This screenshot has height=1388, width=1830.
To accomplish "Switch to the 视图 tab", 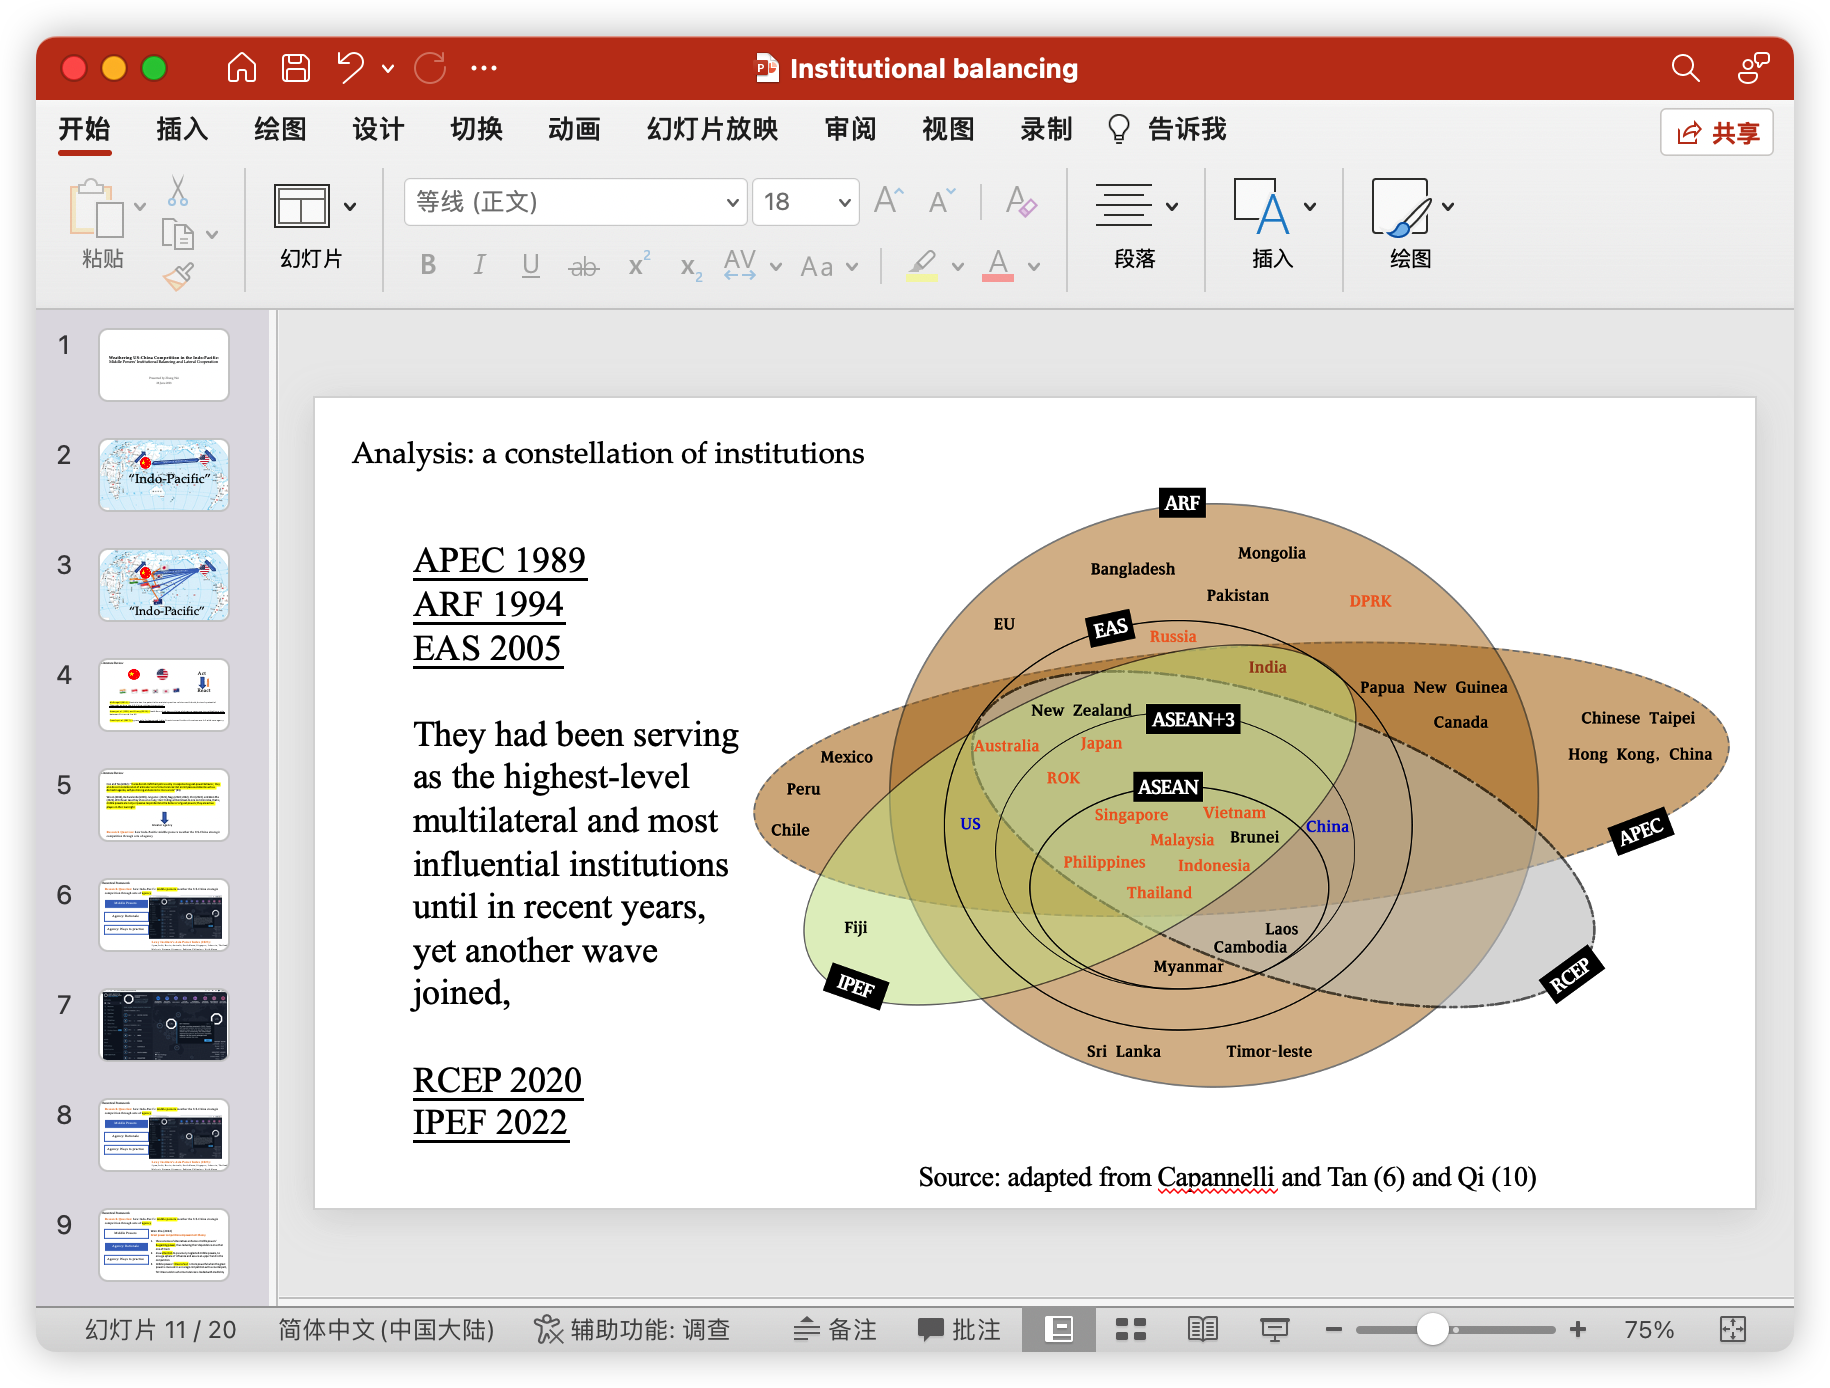I will [948, 129].
